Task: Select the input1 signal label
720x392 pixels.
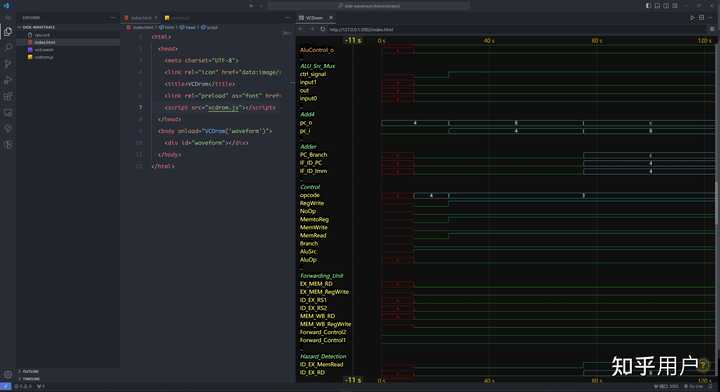Action: point(308,82)
